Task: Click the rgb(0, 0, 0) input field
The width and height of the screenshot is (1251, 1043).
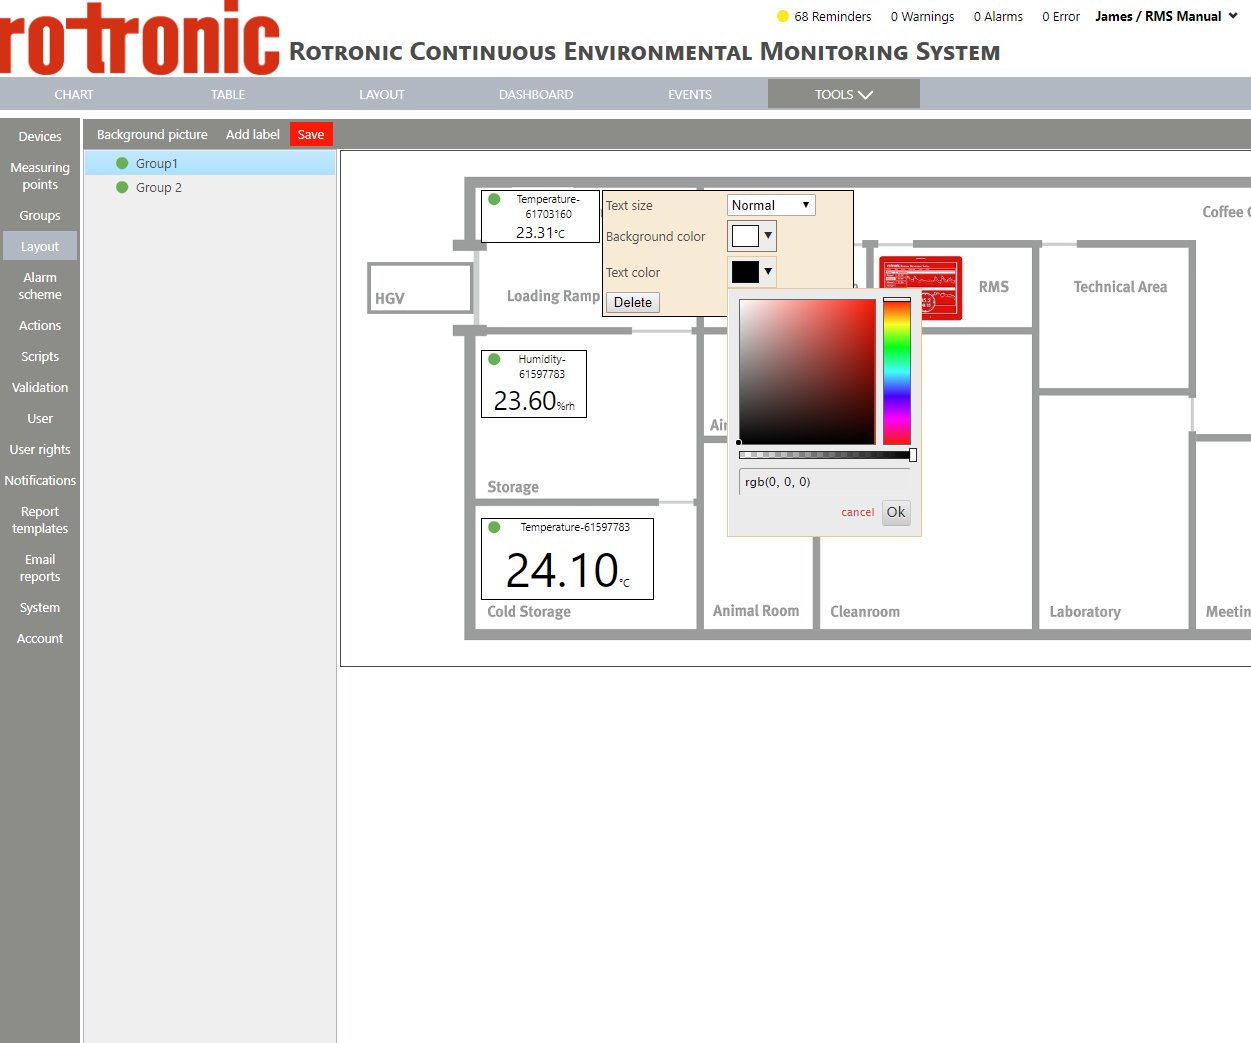Action: [825, 482]
